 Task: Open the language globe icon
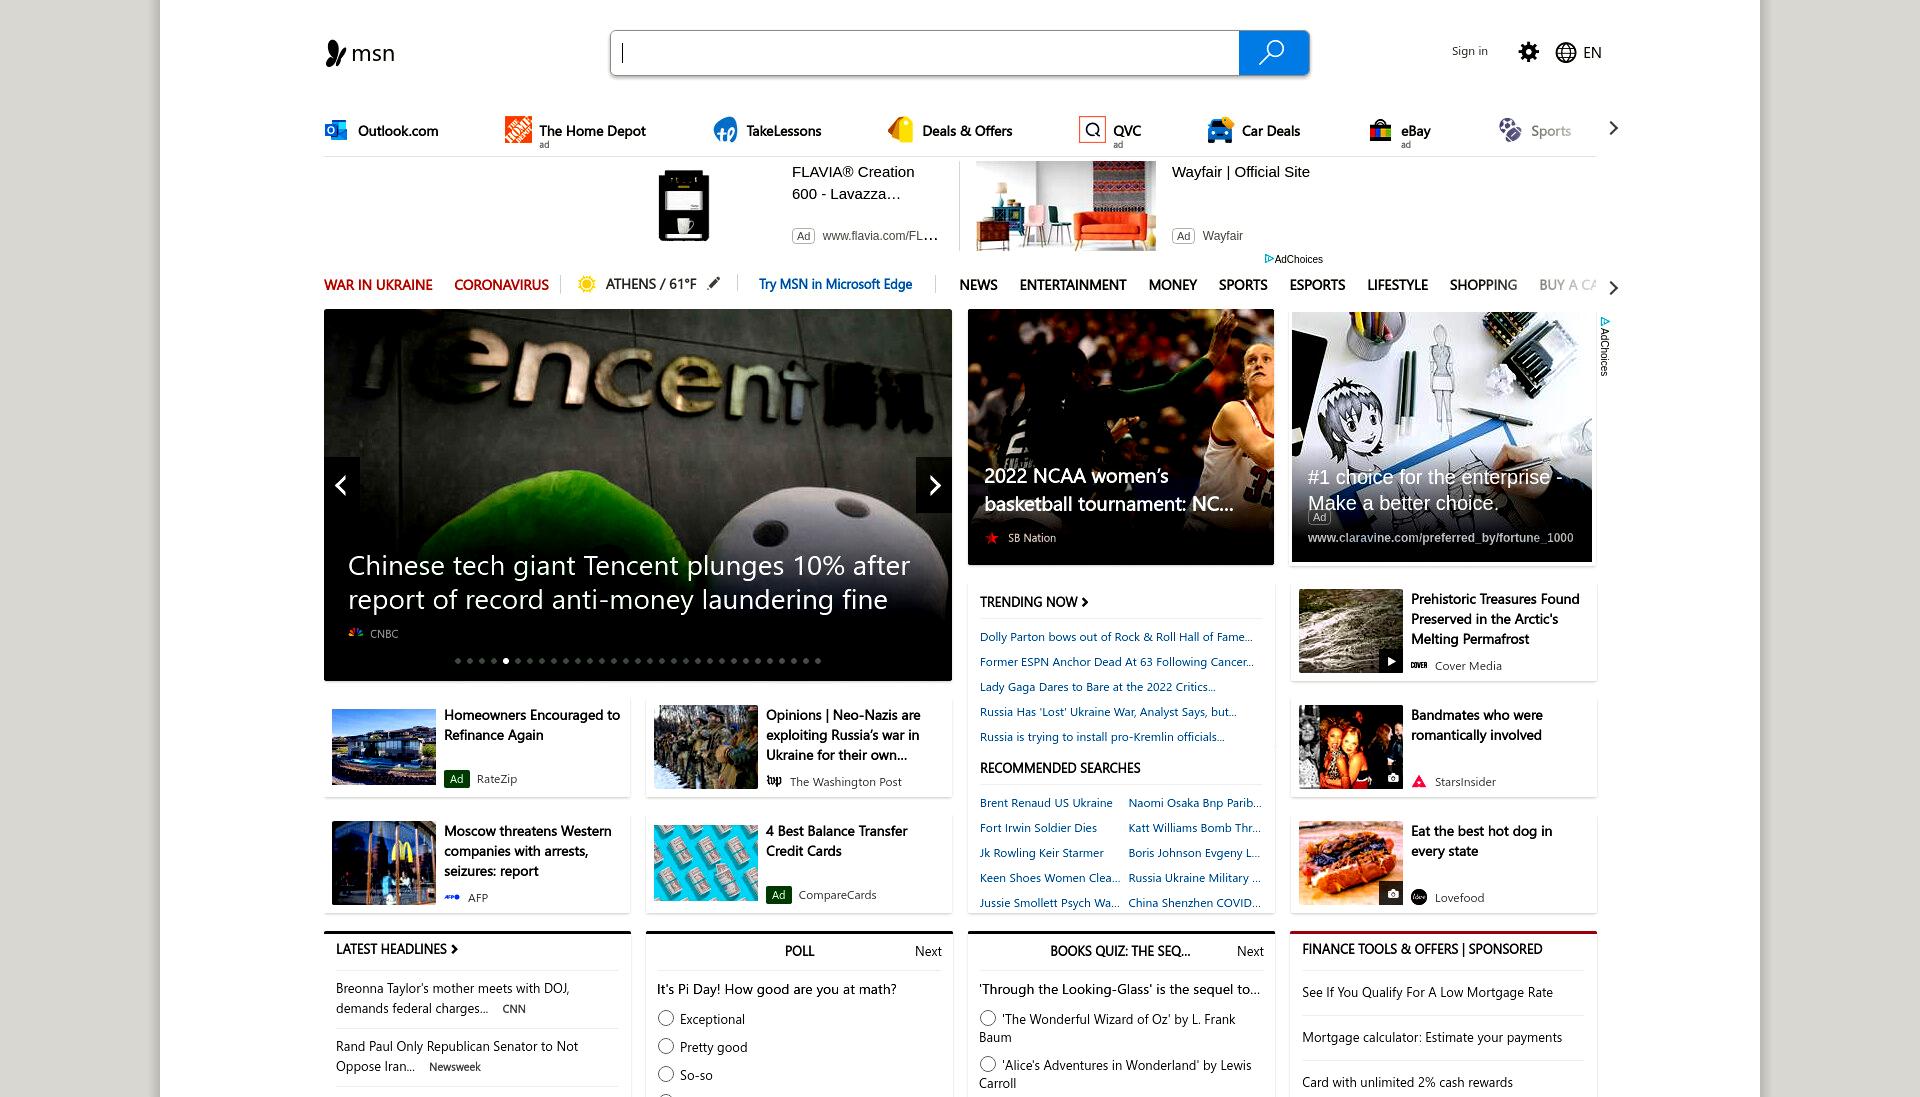coord(1566,53)
